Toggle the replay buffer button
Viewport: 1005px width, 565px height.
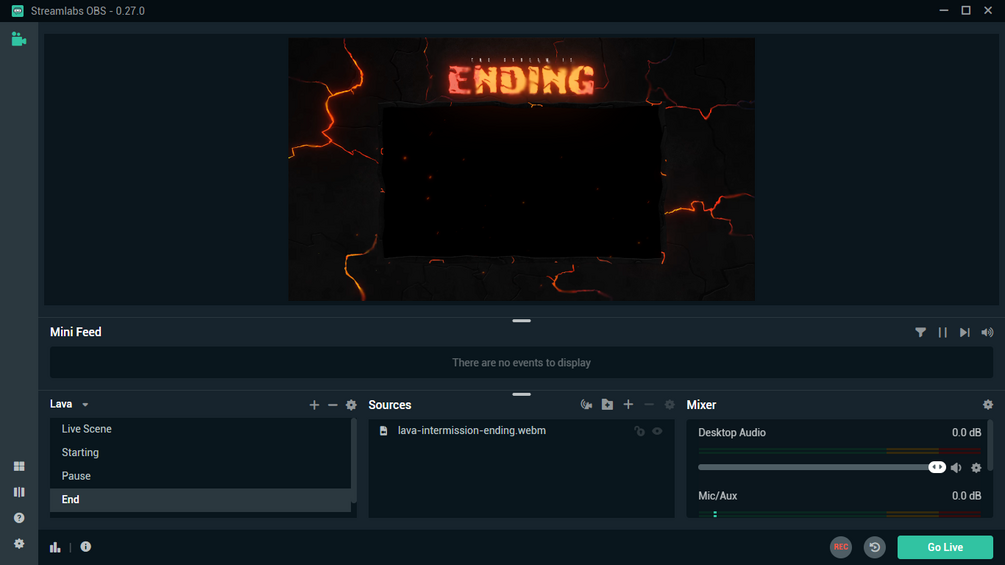[874, 547]
